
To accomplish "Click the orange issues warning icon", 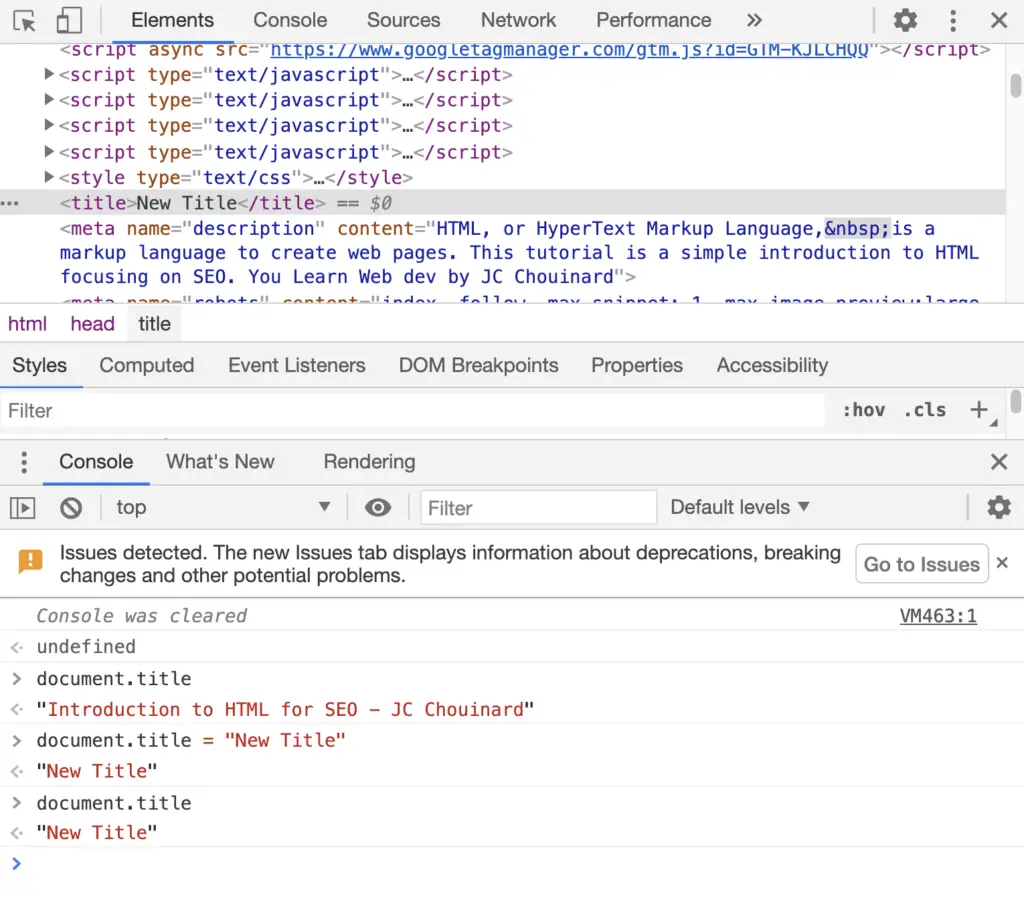I will pos(30,562).
